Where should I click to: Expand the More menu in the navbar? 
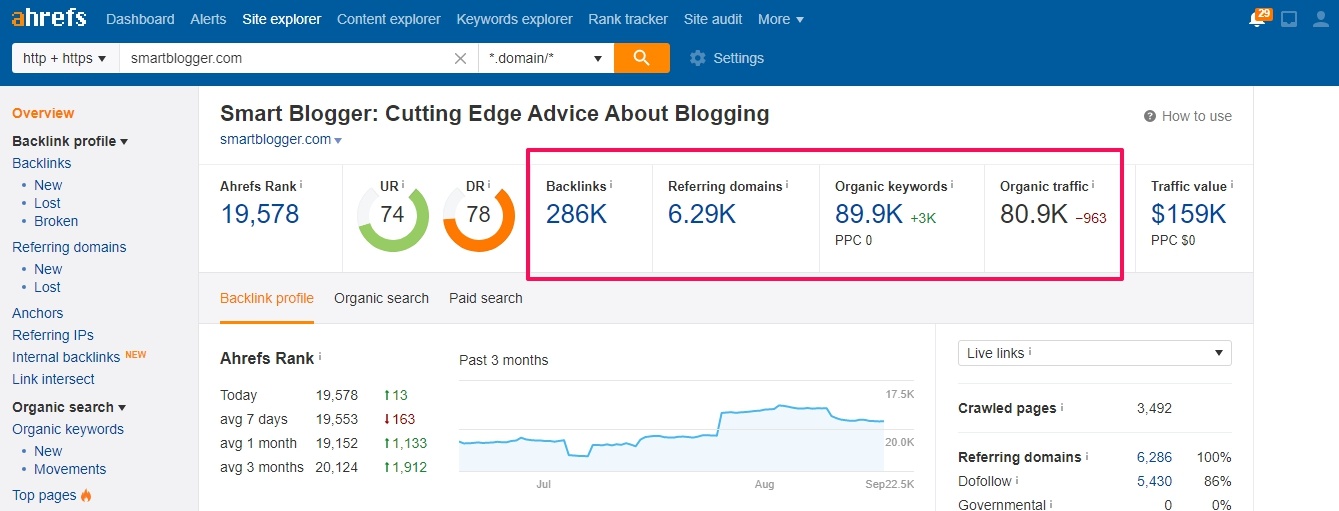[x=780, y=19]
